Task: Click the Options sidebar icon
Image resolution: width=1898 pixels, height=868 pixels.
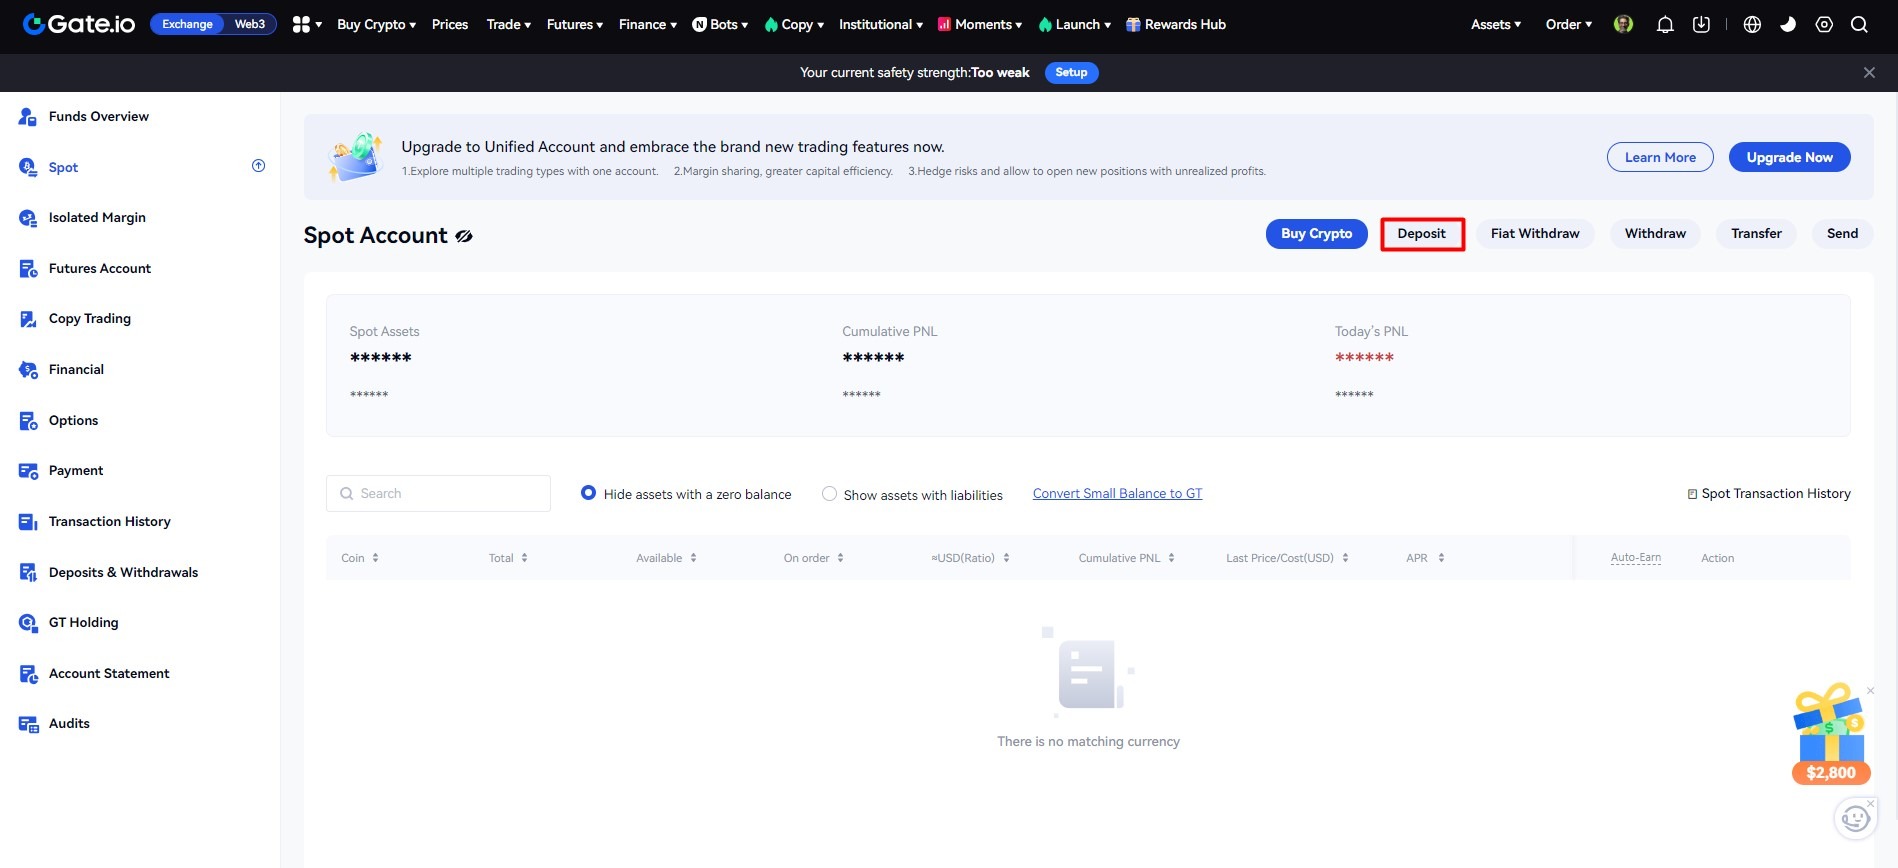Action: point(28,421)
